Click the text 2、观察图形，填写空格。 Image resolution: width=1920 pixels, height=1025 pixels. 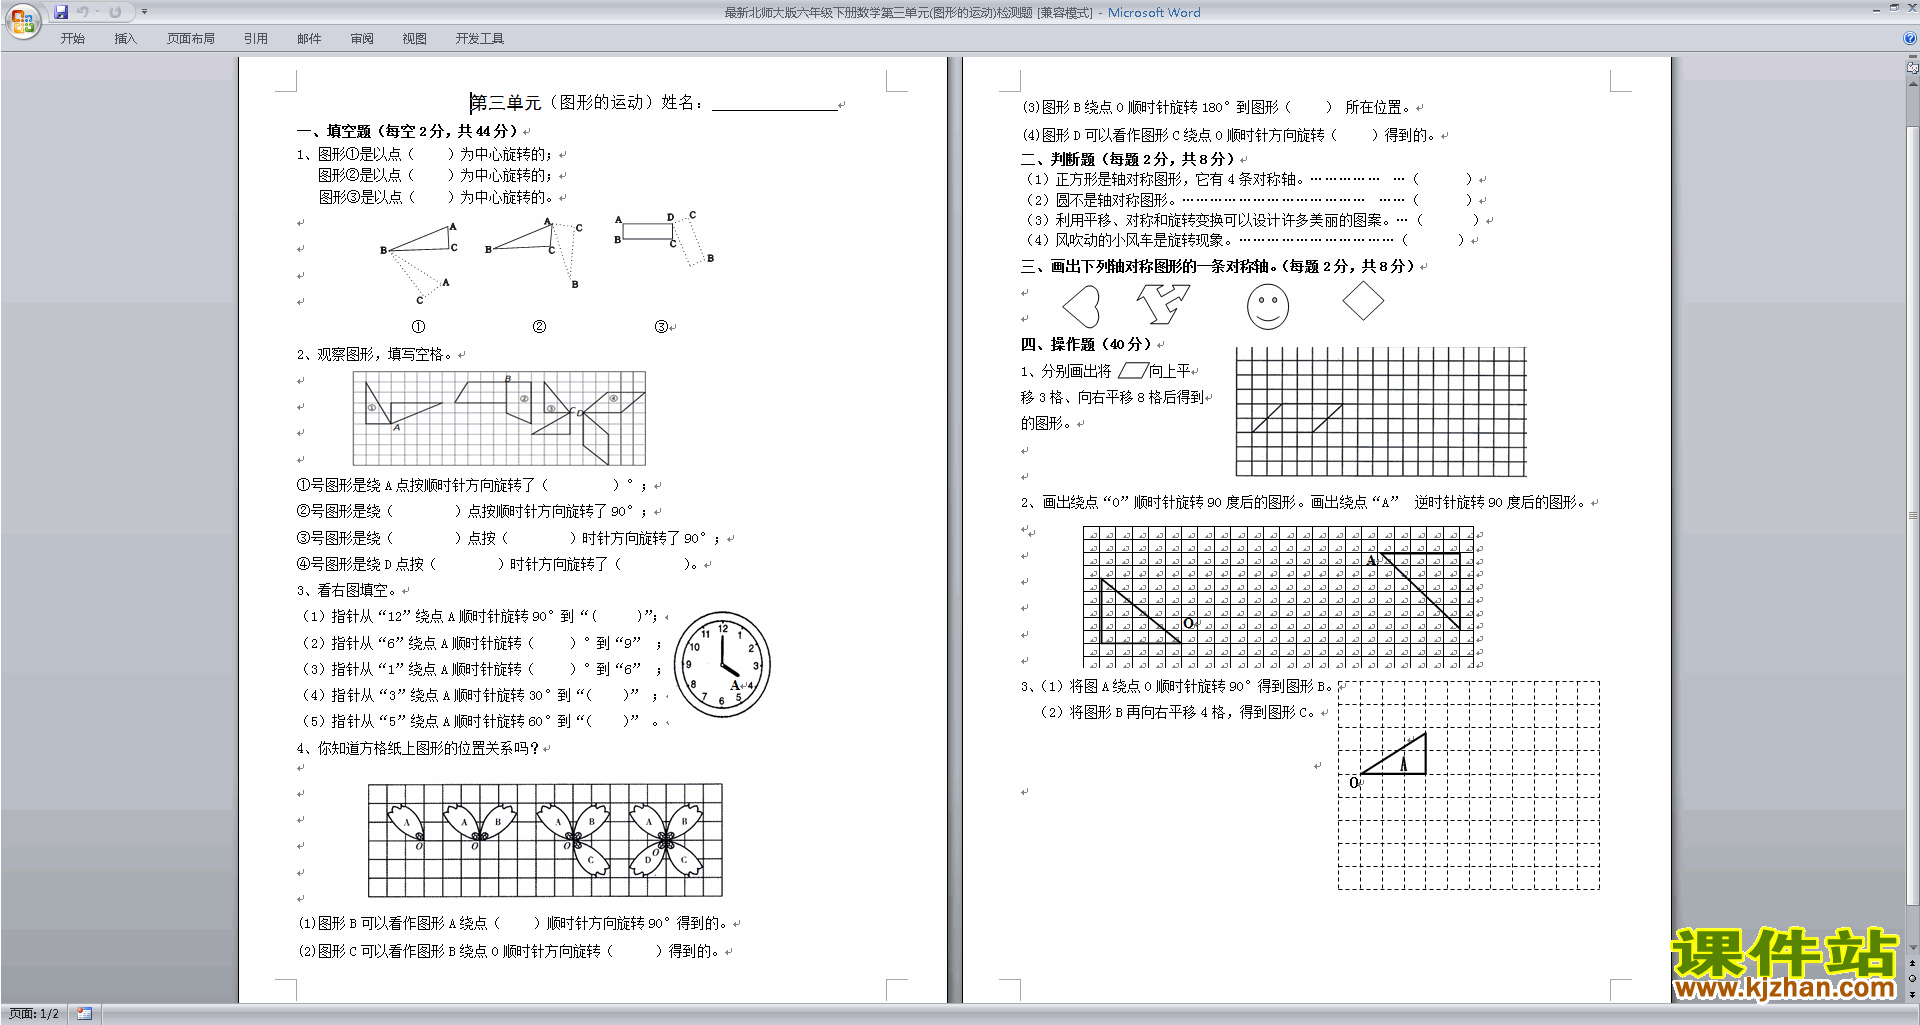pyautogui.click(x=375, y=354)
